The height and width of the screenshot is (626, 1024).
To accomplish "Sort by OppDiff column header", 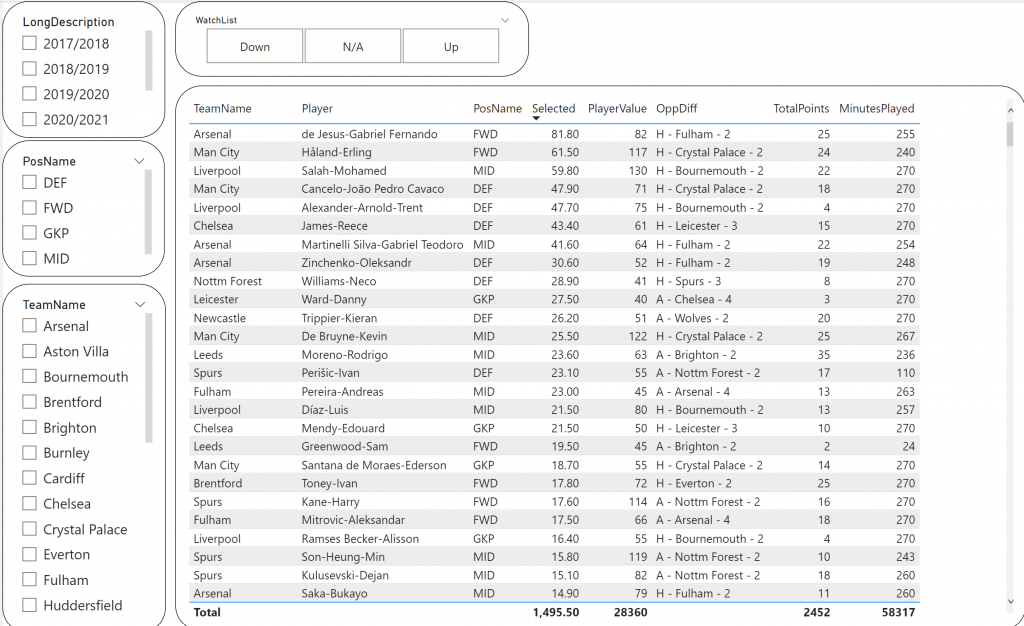I will [677, 108].
